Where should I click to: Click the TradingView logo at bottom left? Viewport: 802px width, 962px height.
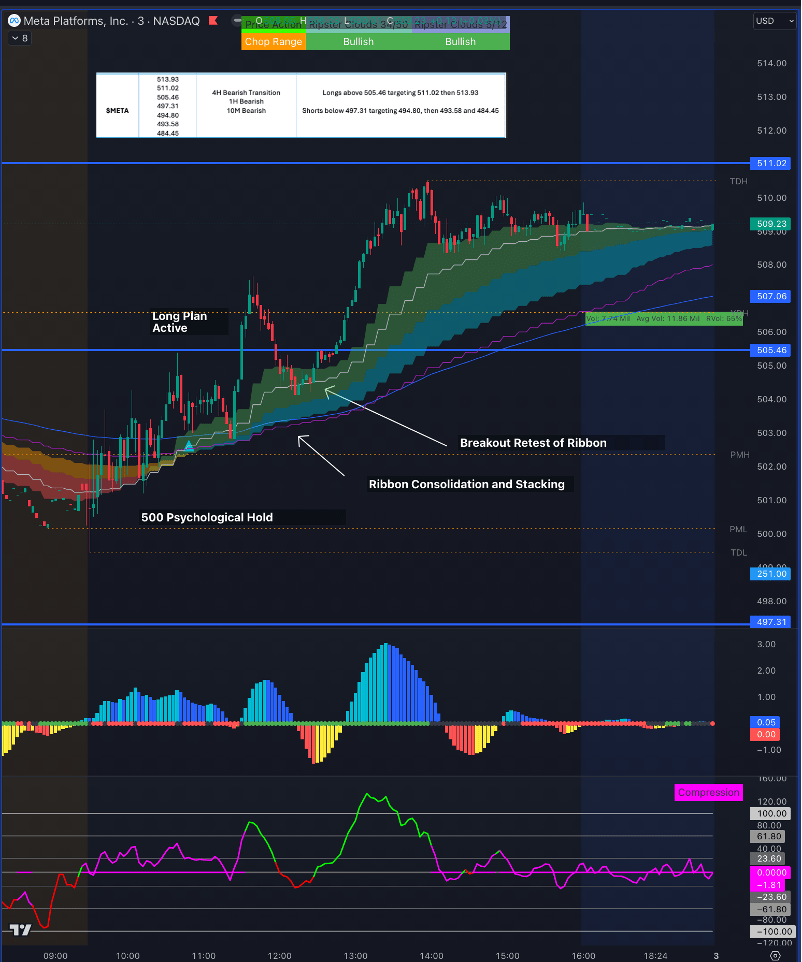pos(19,929)
